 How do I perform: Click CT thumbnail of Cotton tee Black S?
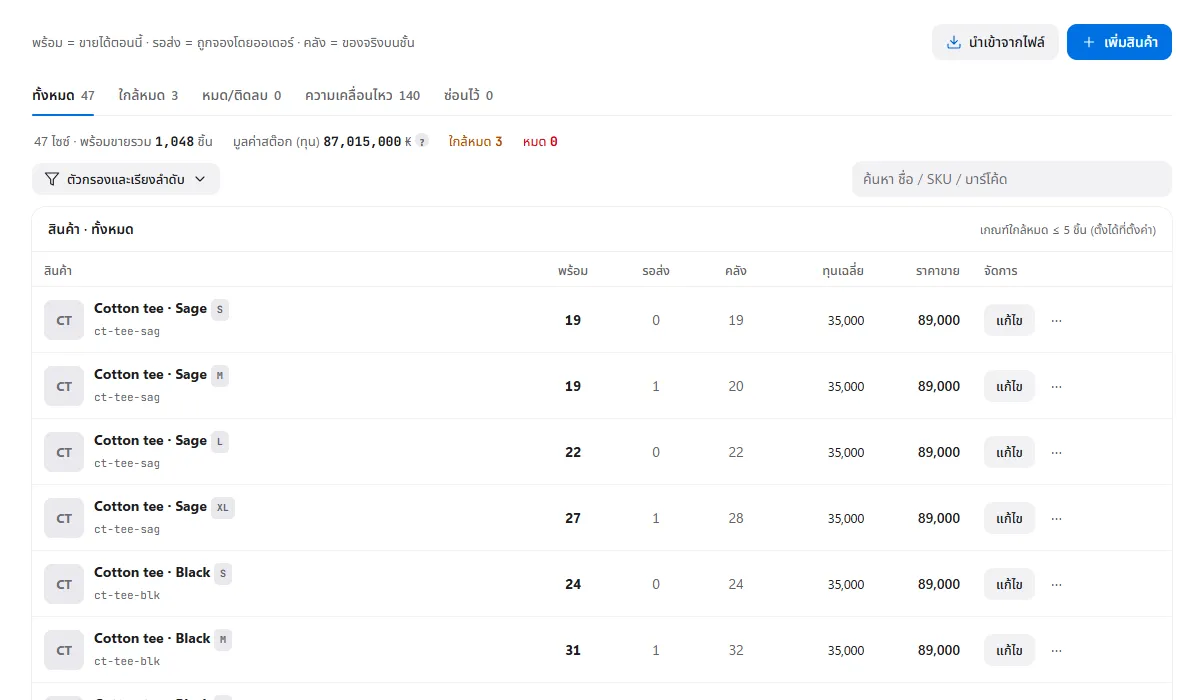64,584
